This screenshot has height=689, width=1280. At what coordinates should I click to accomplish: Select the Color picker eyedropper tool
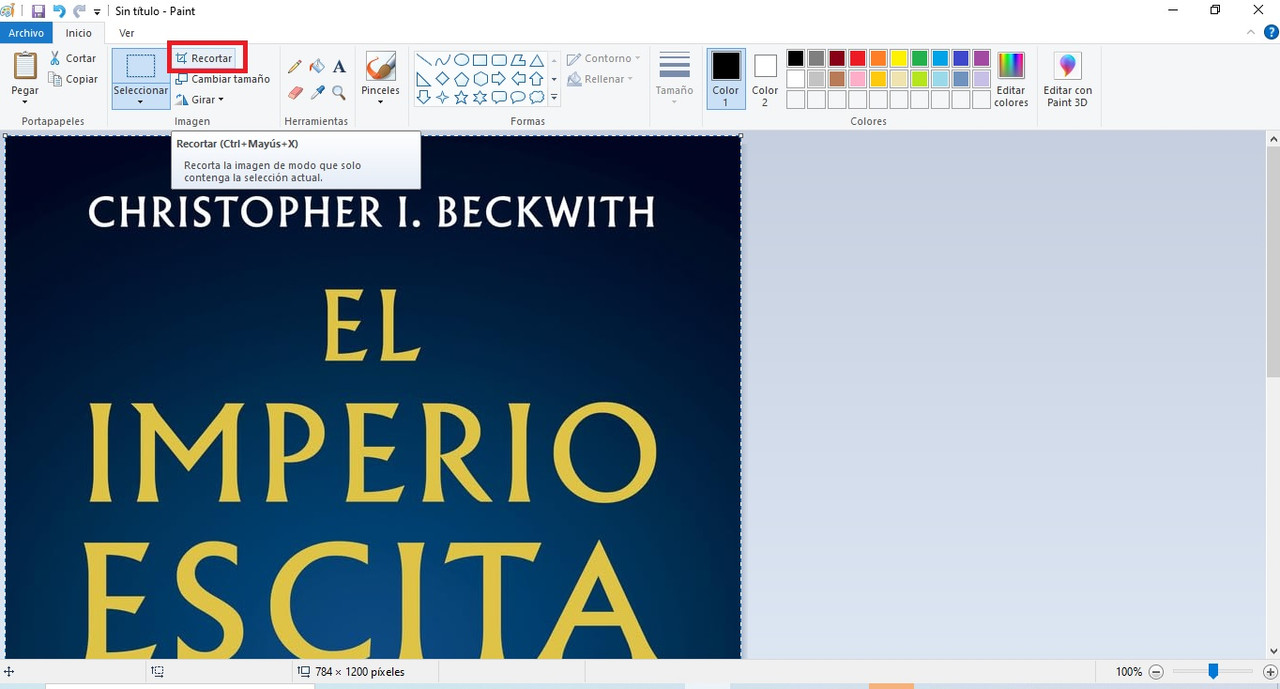click(x=317, y=92)
